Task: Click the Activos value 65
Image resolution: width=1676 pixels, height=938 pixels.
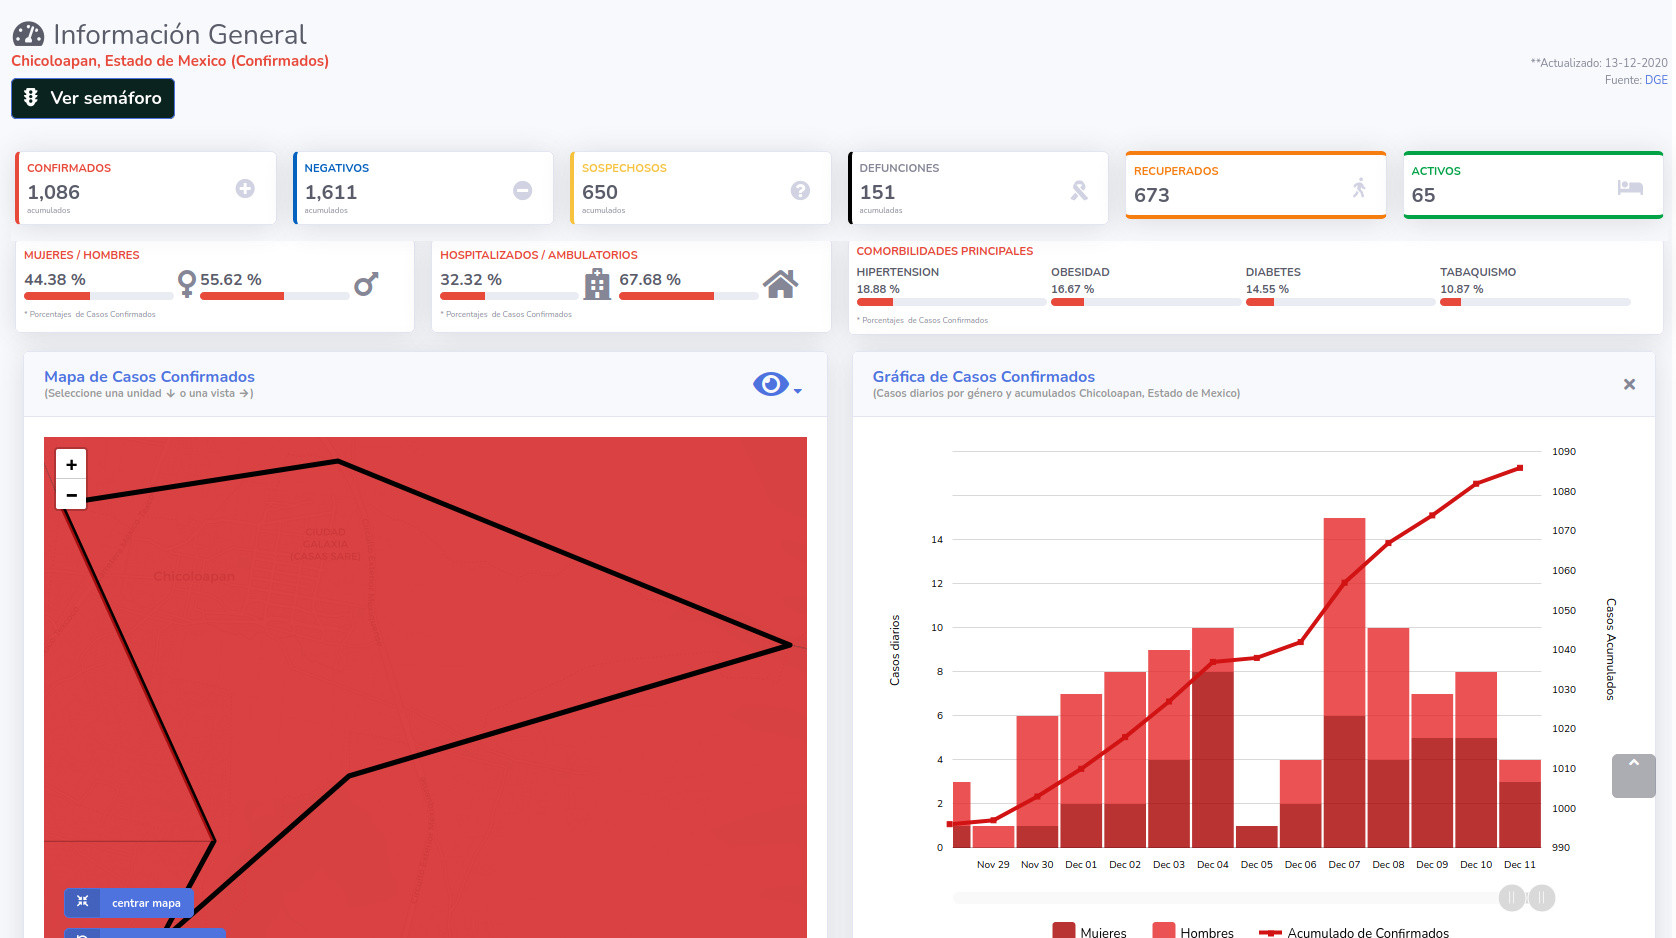Action: coord(1423,195)
